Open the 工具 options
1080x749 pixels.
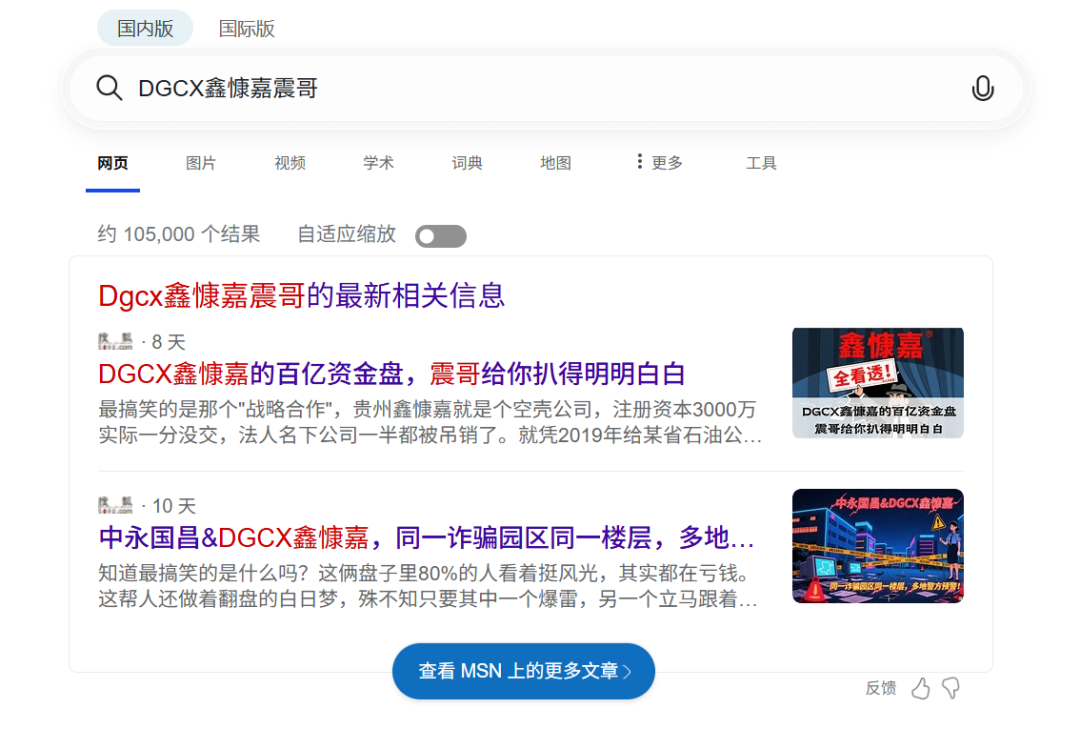761,163
